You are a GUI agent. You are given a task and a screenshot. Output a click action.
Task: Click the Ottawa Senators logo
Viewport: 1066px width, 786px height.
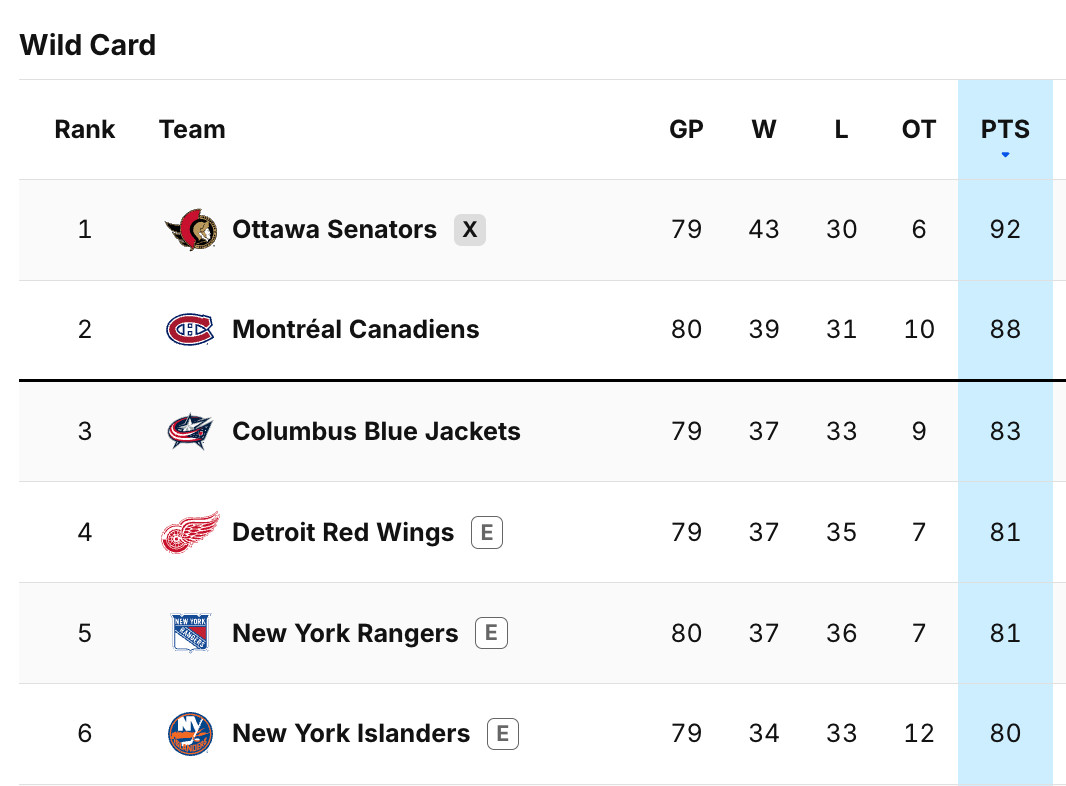pyautogui.click(x=191, y=230)
